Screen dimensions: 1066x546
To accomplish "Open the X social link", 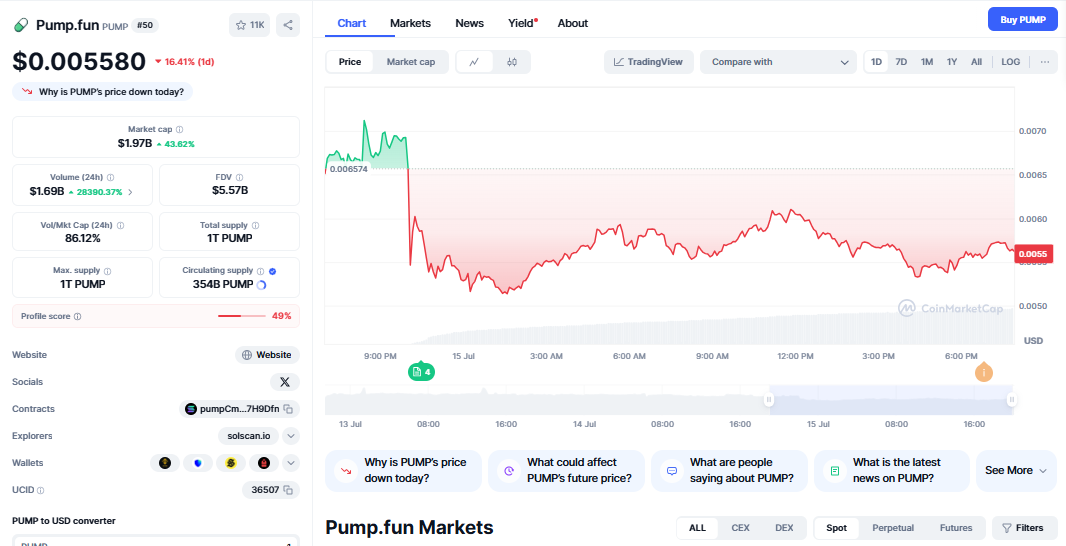I will click(285, 382).
